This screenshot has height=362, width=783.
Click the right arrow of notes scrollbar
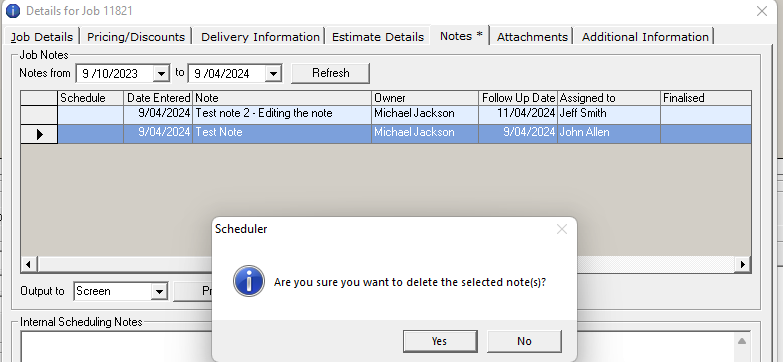click(743, 264)
